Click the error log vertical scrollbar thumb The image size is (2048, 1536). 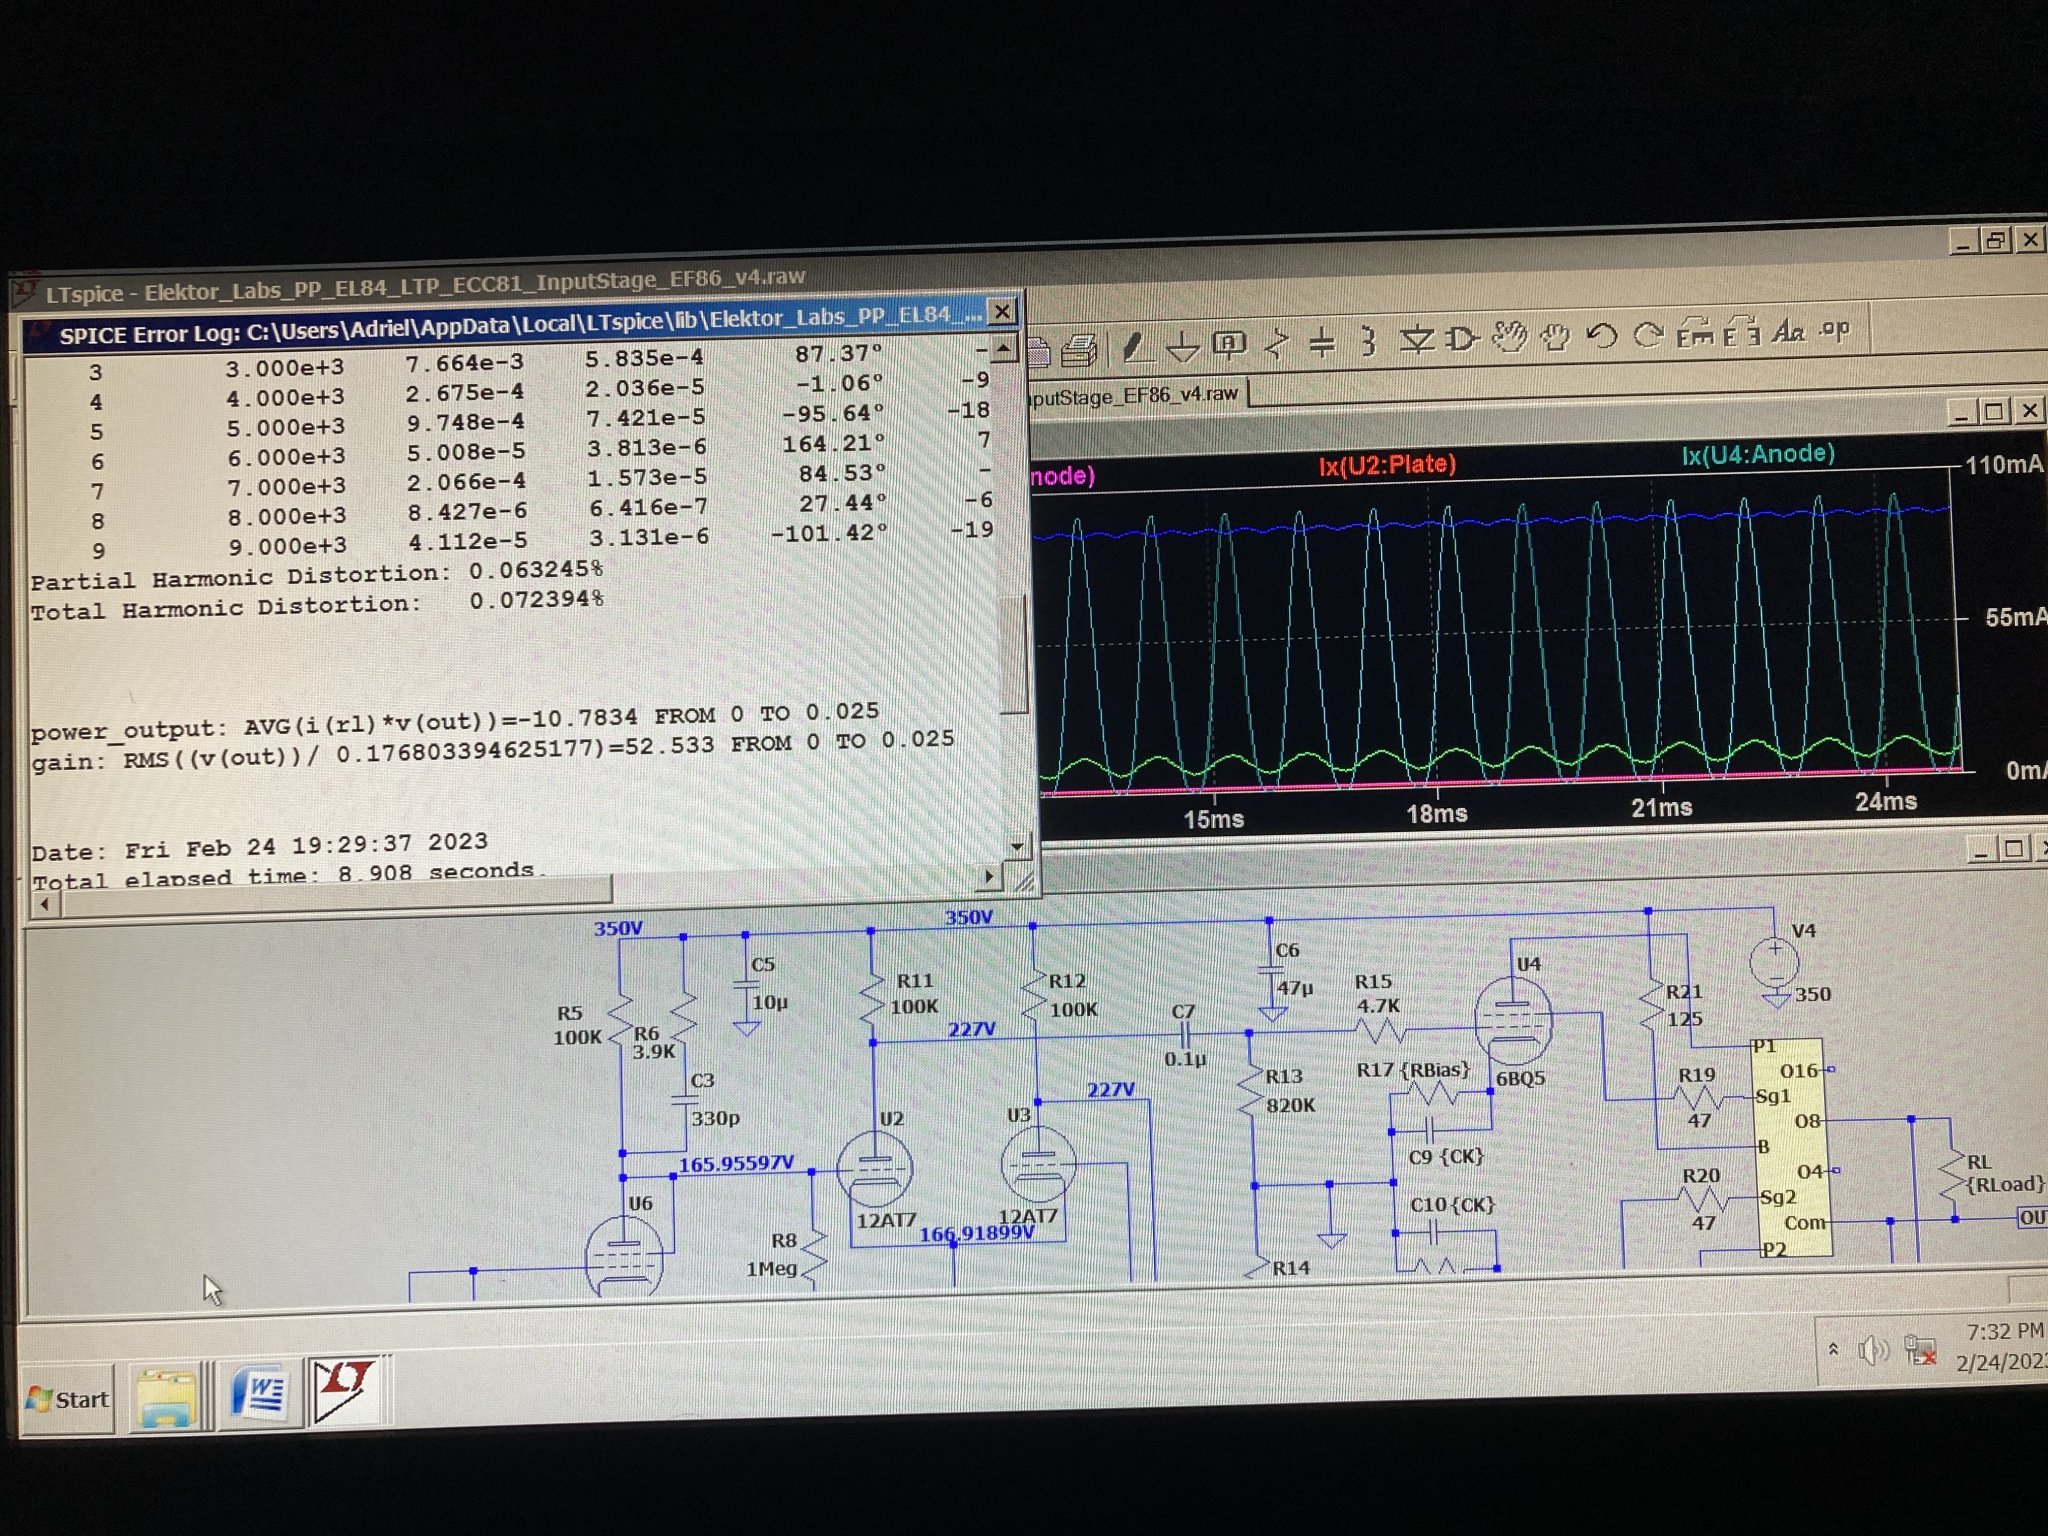pos(1013,655)
